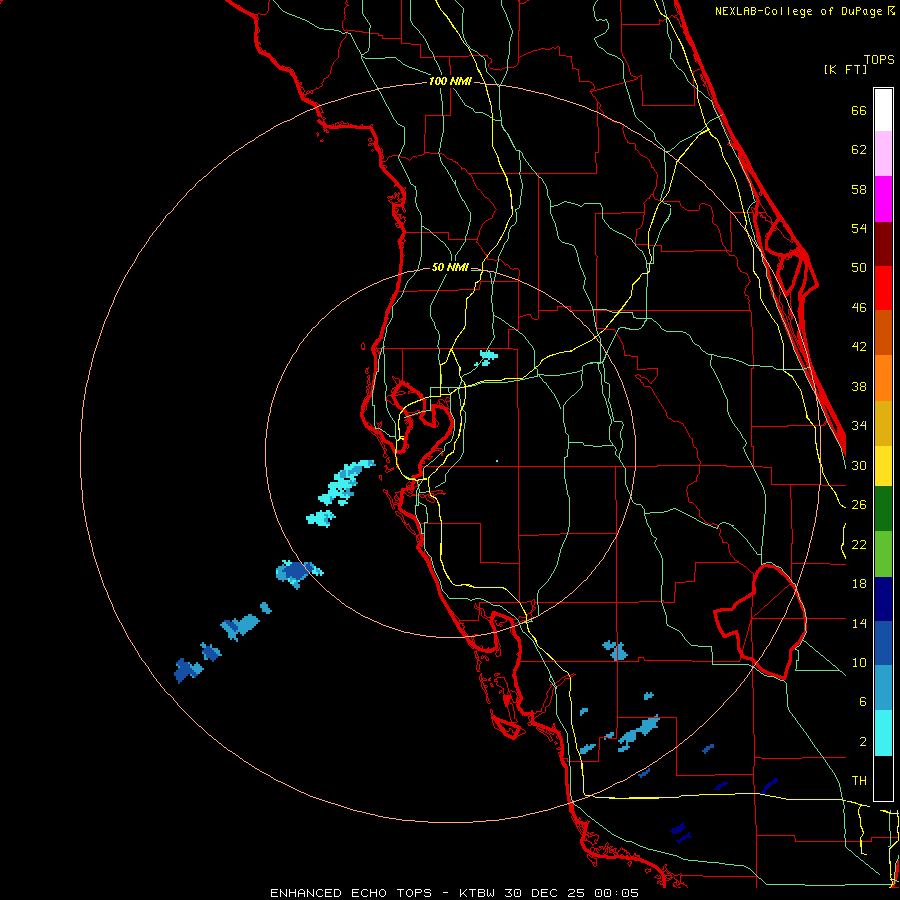Click the legend value '18'
The height and width of the screenshot is (900, 900).
tap(859, 584)
